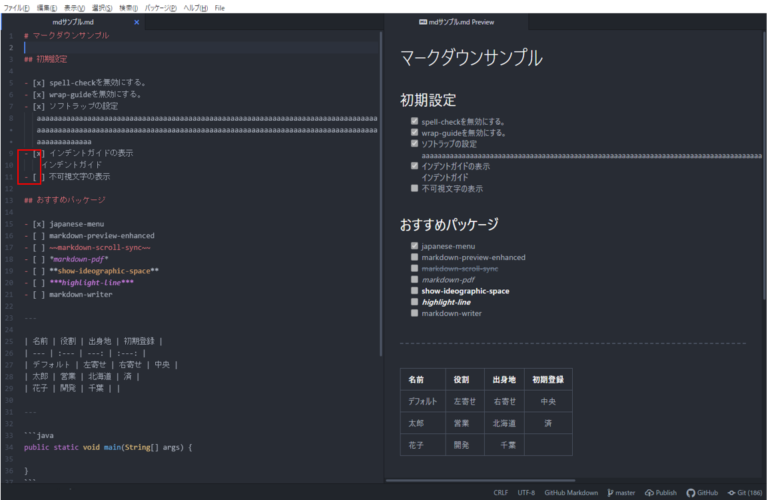This screenshot has height=500, width=768.
Task: Toggle wrap-guideを無効にする checkbox in preview
Action: pyautogui.click(x=414, y=132)
